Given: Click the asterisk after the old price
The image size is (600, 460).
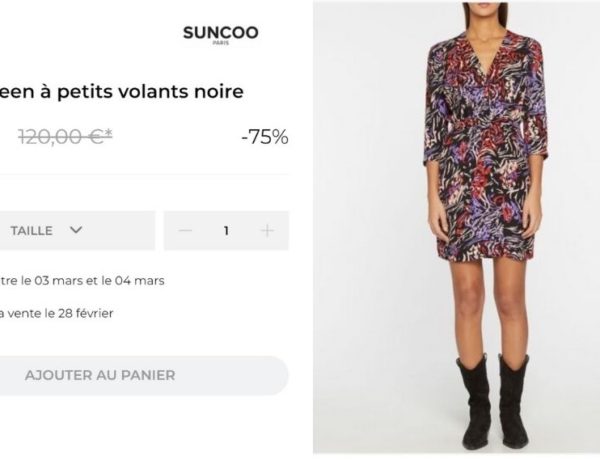Looking at the screenshot, I should (x=109, y=133).
